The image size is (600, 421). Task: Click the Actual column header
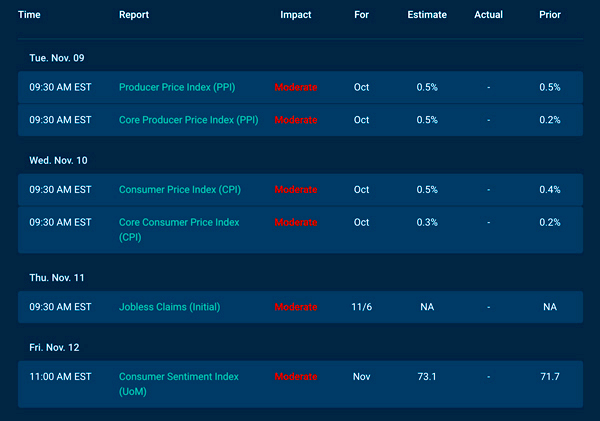coord(488,15)
